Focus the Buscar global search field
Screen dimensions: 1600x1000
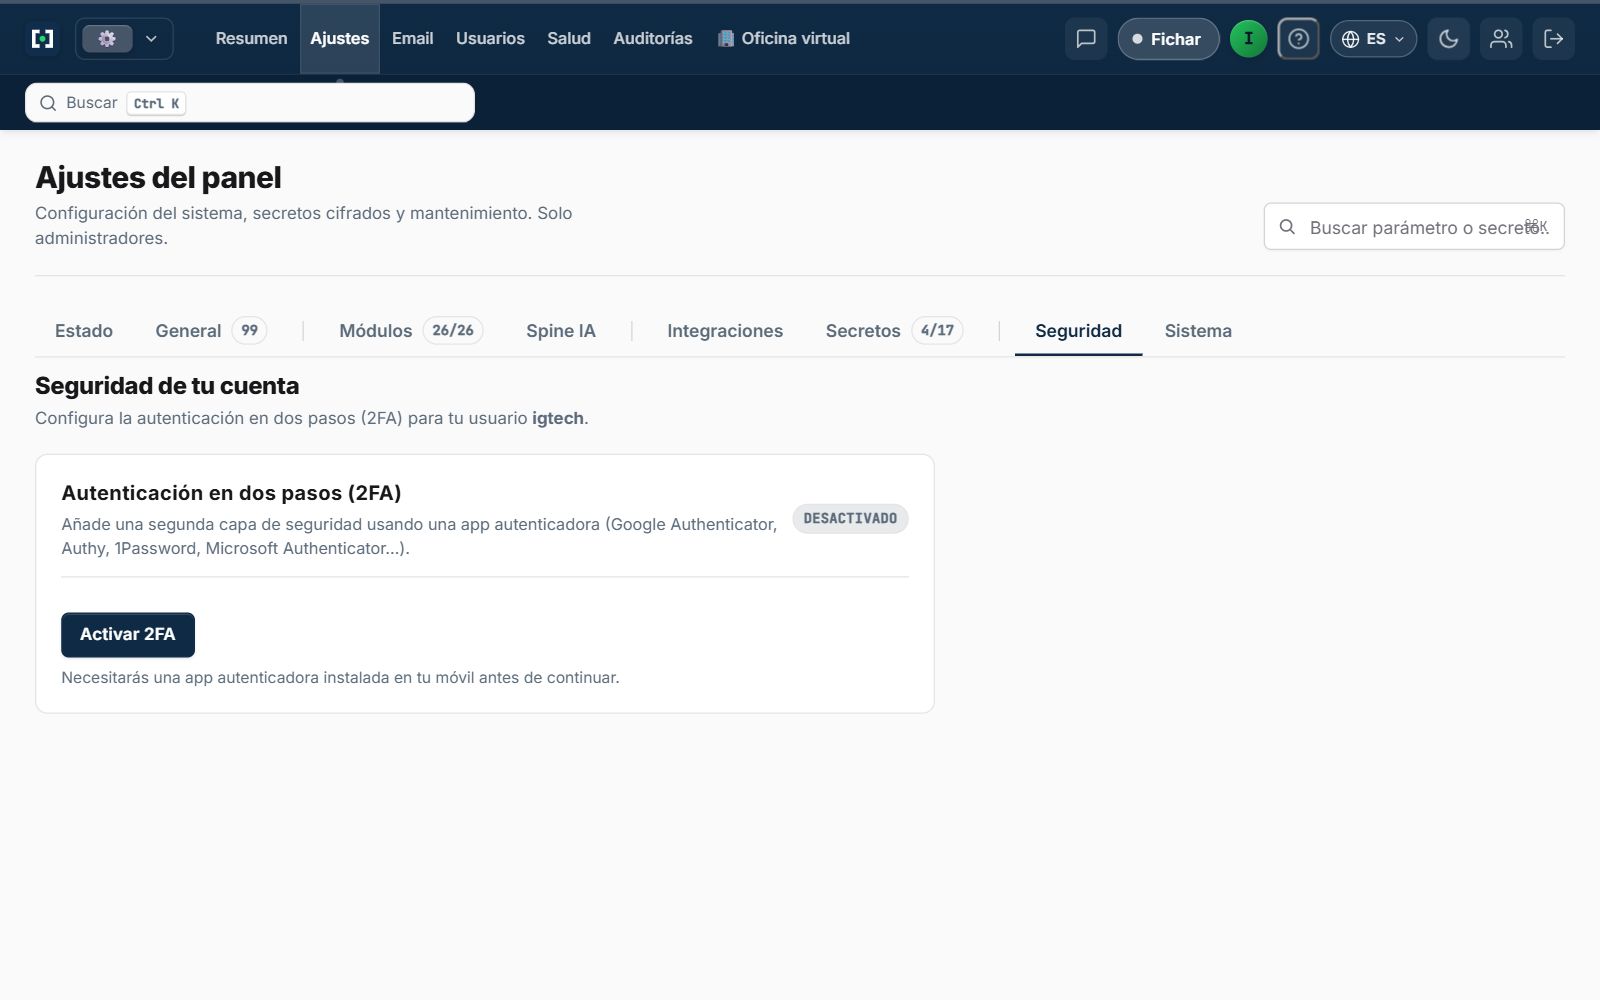coord(250,103)
